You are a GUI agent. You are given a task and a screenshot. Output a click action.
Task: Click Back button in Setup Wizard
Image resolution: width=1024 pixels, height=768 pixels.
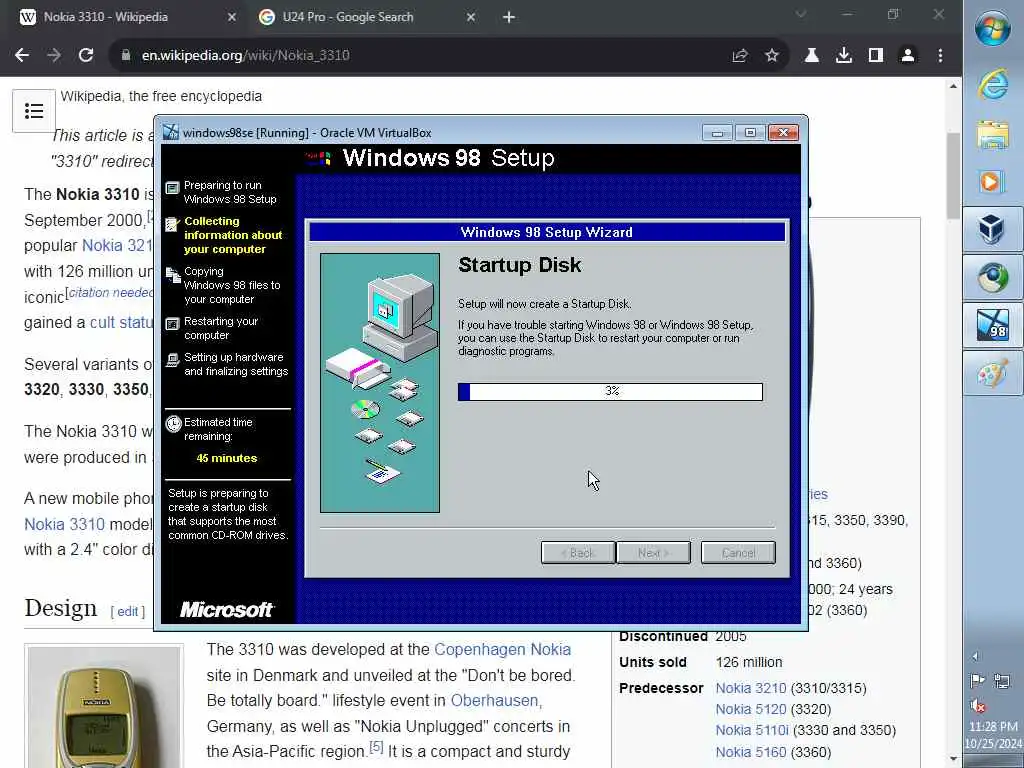pos(578,552)
